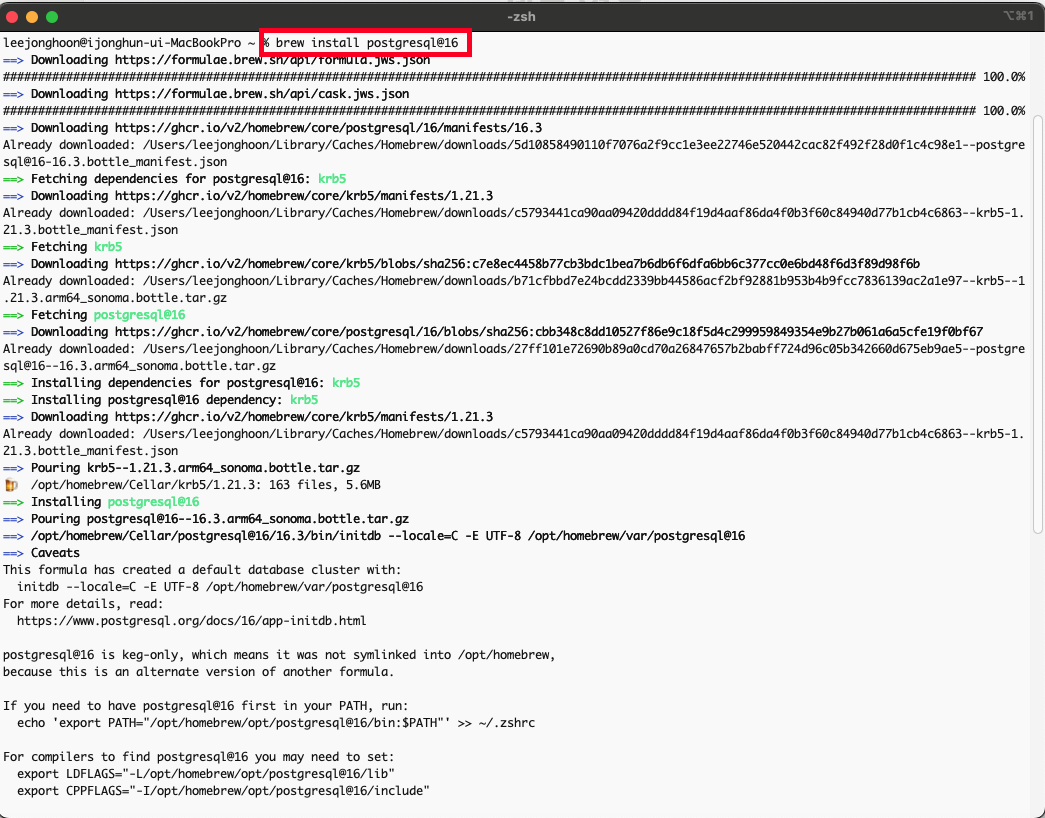Screen dimensions: 1045x818
Task: Click 'Pouring postgresql@16--16.3' line
Action: coord(206,519)
